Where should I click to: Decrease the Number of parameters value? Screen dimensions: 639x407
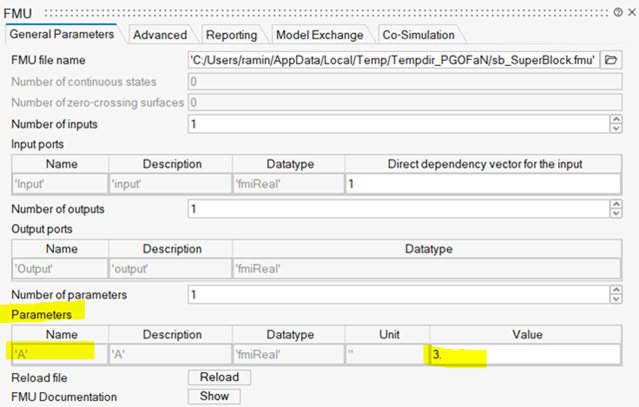coord(615,298)
